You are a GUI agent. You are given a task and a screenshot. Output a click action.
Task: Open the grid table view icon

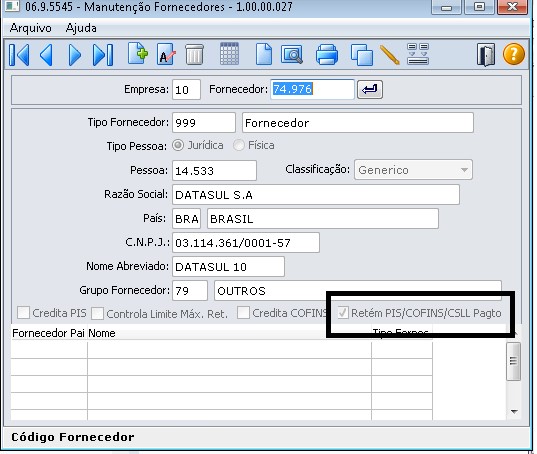coord(229,54)
